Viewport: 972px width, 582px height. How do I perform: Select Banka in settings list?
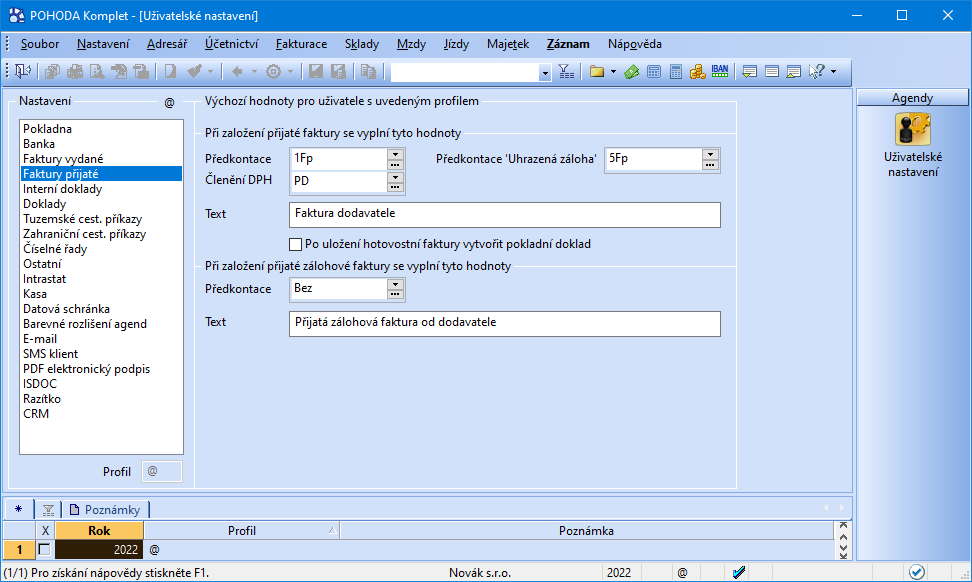(x=39, y=144)
